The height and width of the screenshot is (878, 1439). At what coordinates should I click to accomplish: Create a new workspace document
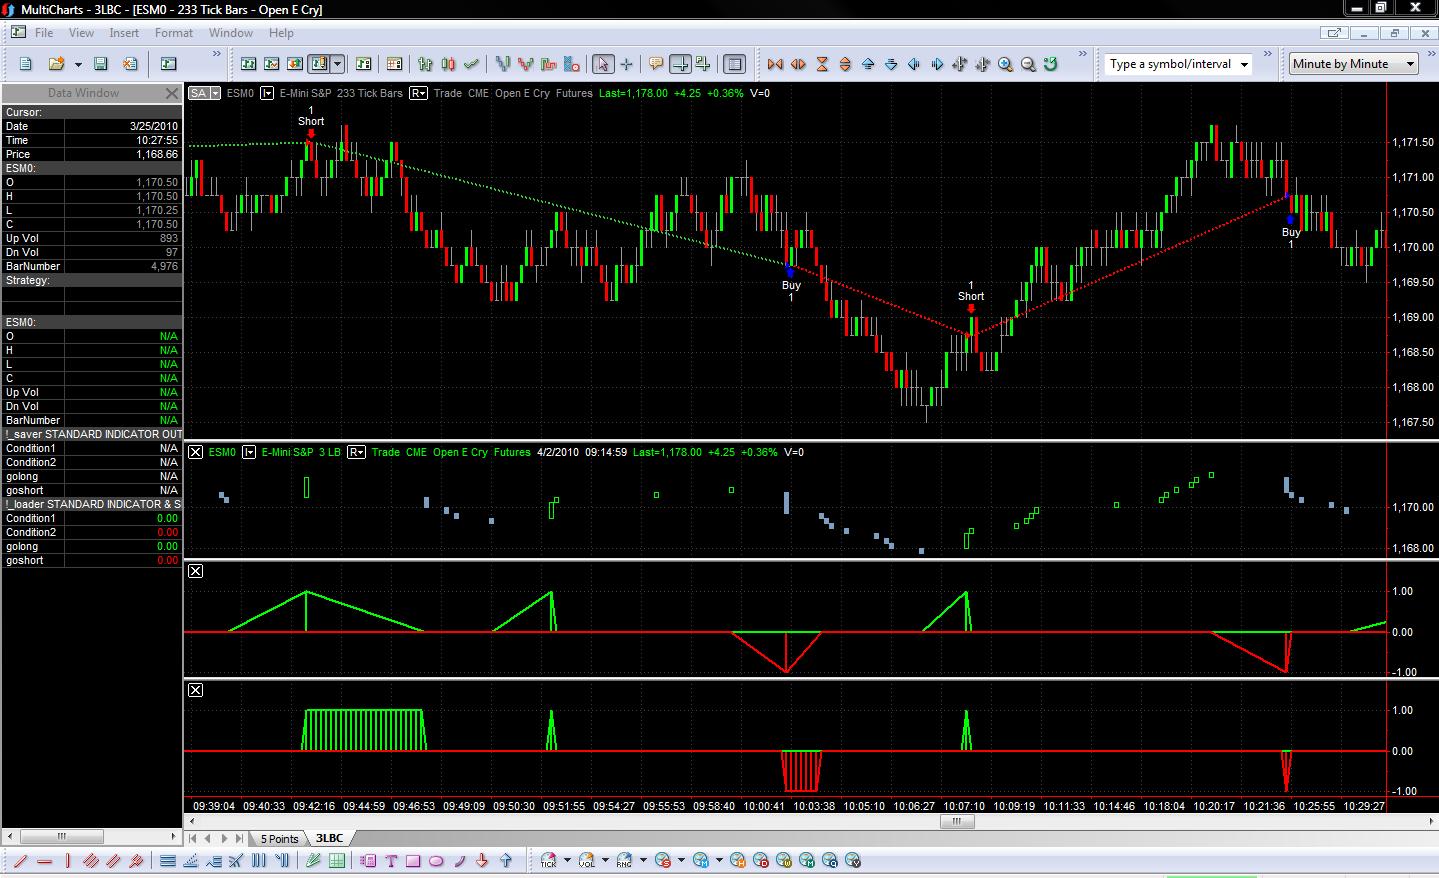point(26,64)
